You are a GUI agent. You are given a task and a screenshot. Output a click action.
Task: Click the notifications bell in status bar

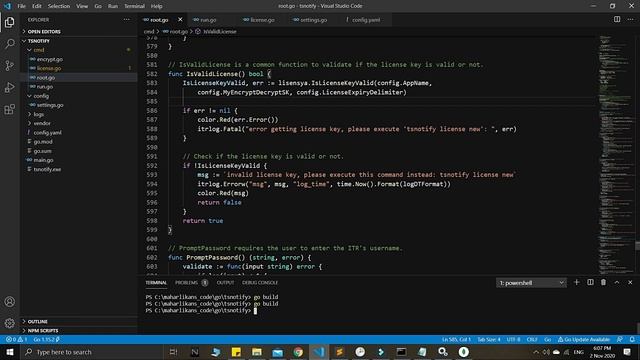(632, 339)
